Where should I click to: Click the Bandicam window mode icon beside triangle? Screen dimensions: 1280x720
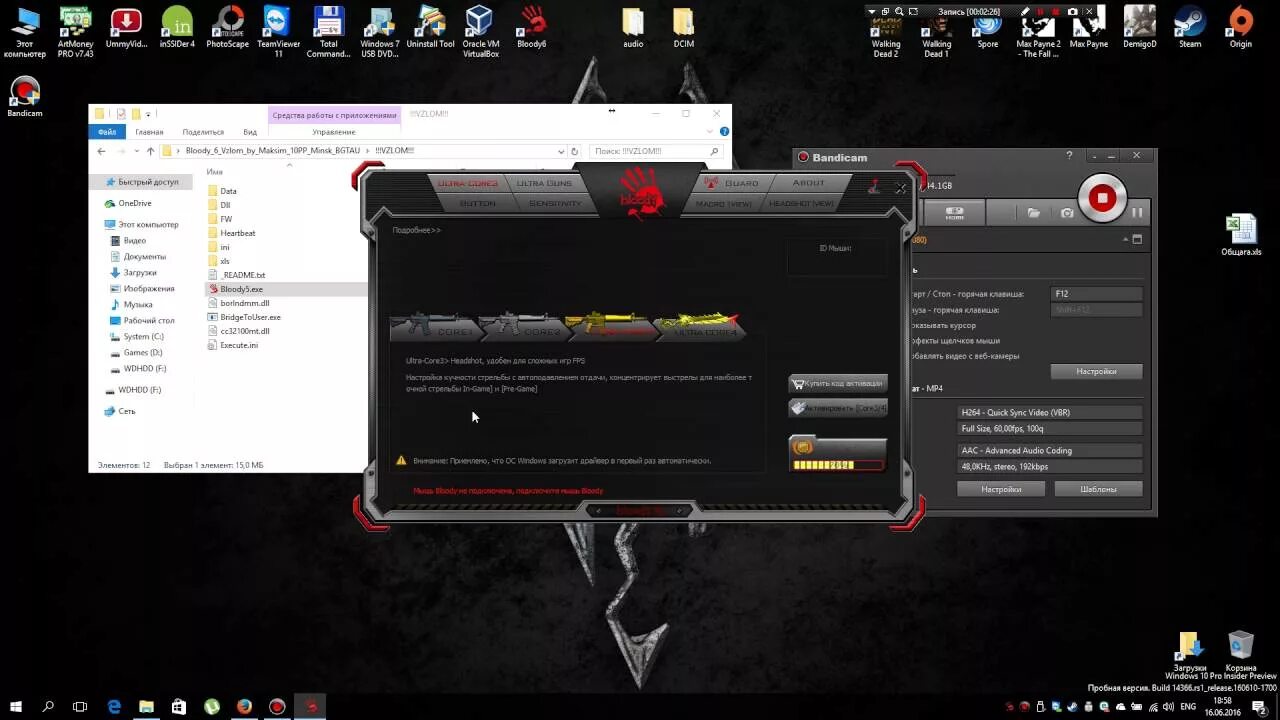click(x=1137, y=240)
